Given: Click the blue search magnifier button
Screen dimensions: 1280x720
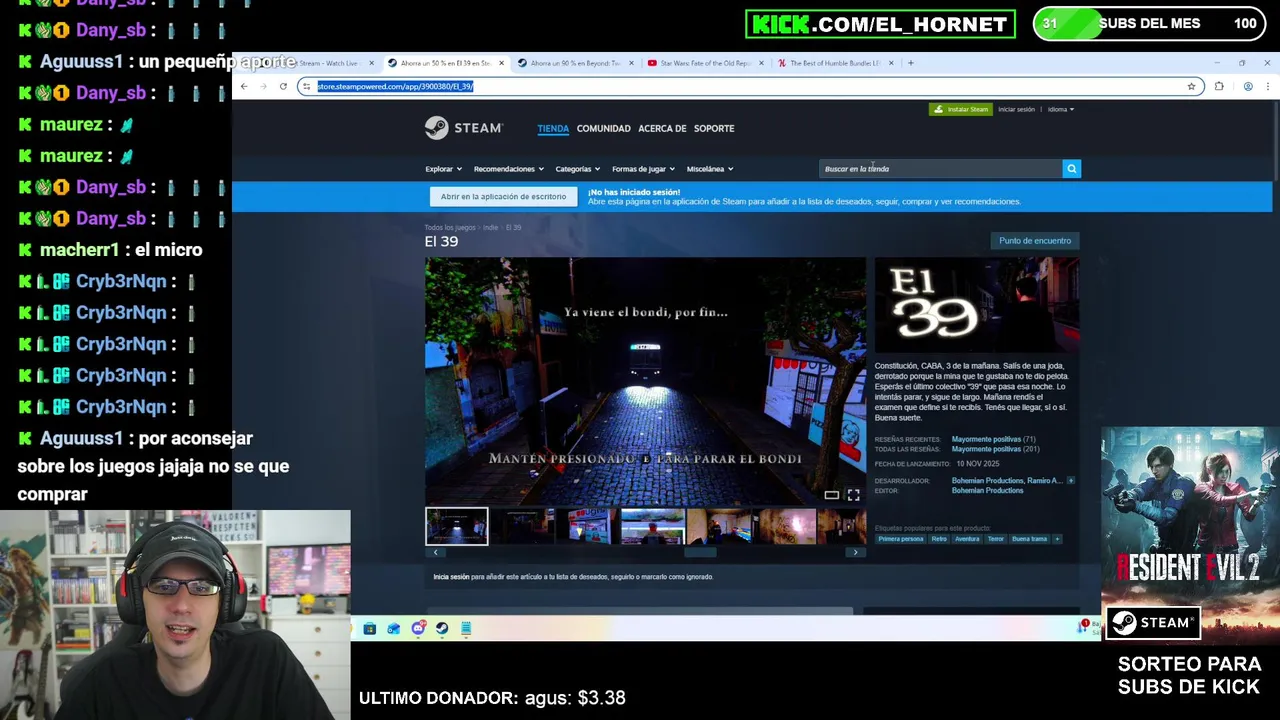Looking at the screenshot, I should pos(1071,169).
